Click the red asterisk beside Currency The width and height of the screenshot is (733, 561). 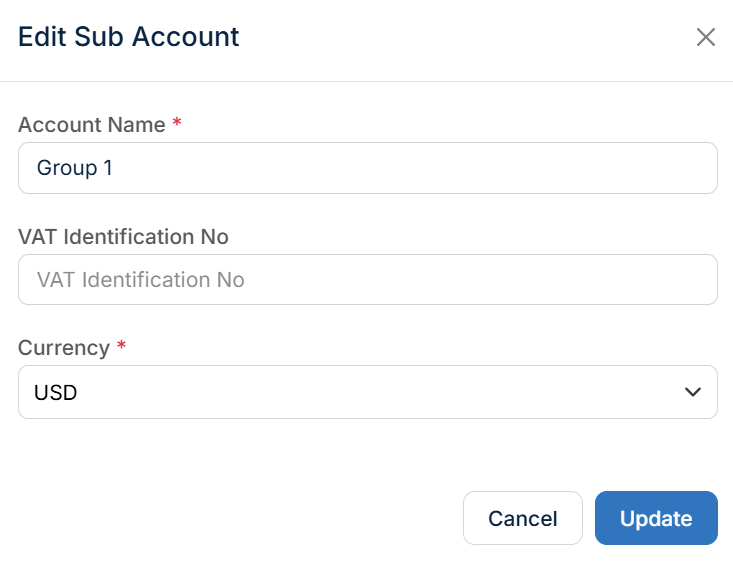pos(122,346)
